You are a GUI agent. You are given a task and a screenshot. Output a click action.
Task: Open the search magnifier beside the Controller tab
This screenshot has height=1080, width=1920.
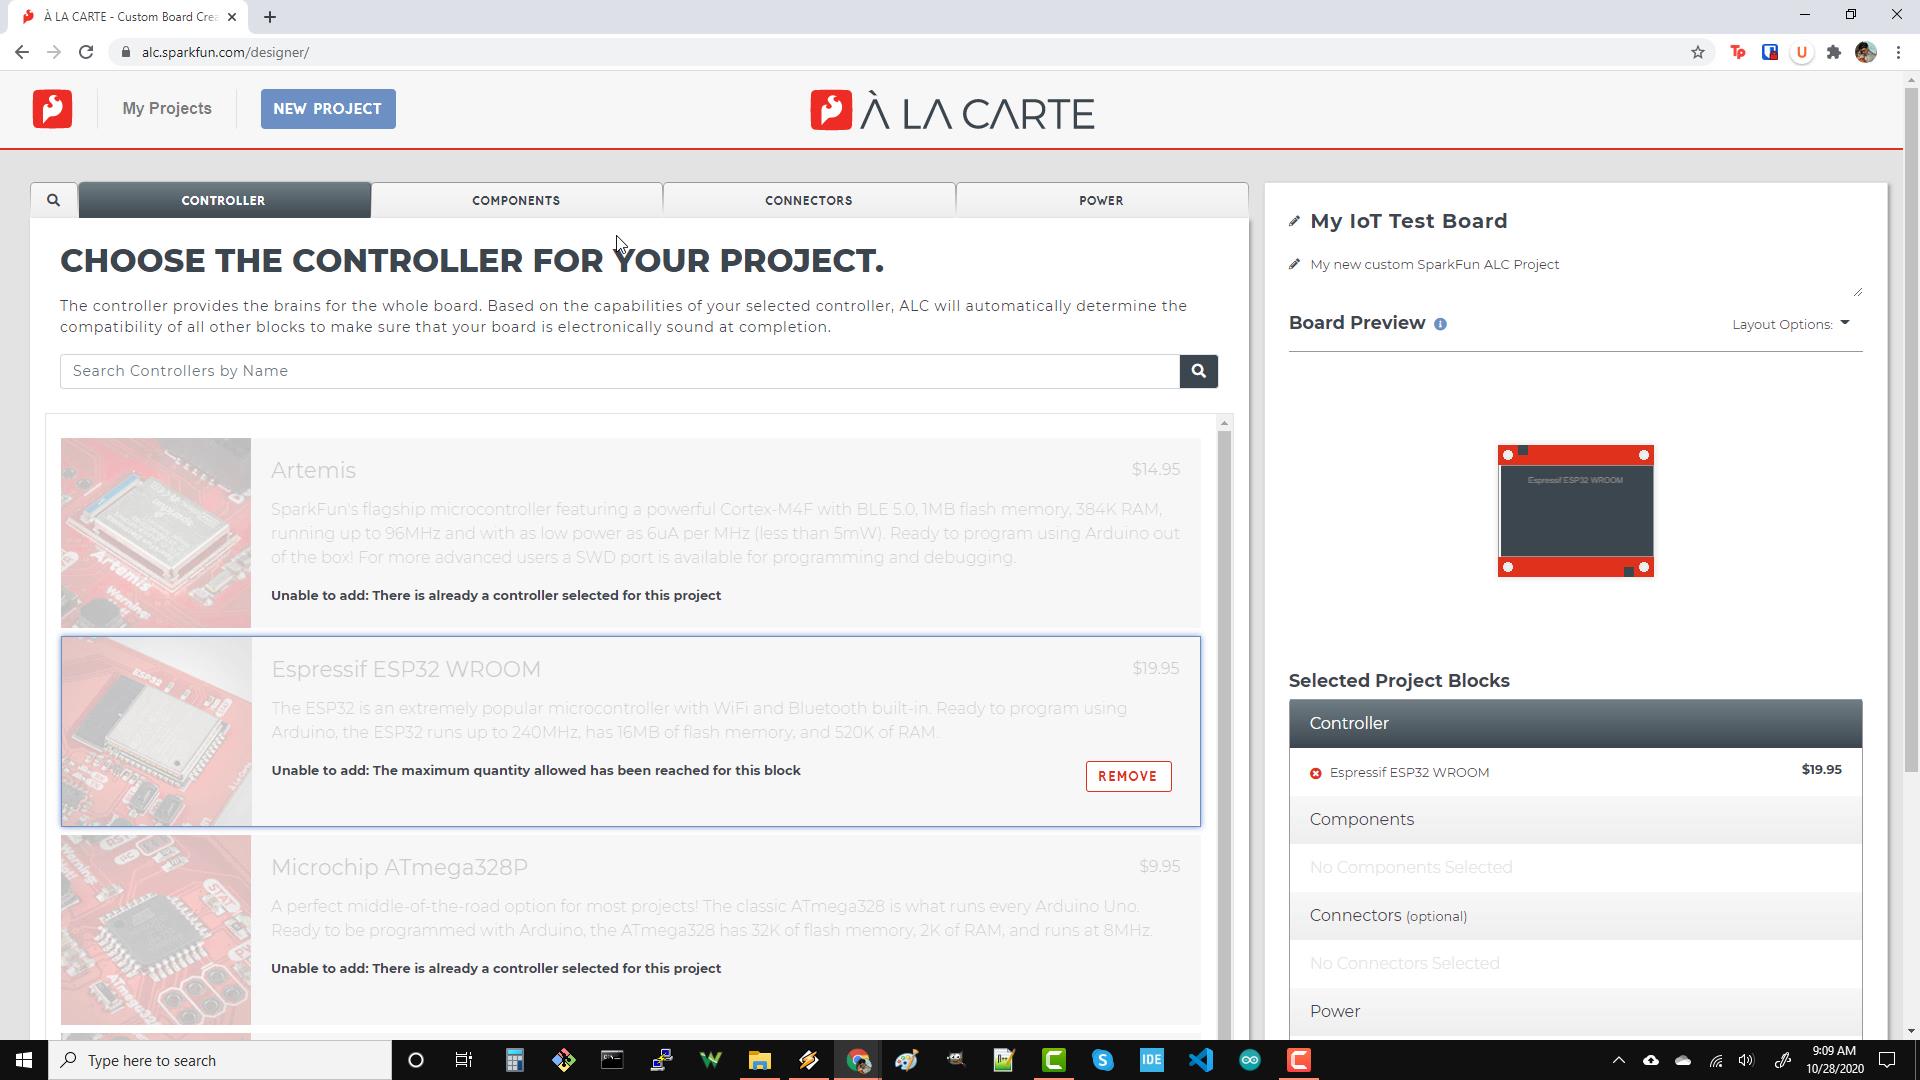click(53, 199)
